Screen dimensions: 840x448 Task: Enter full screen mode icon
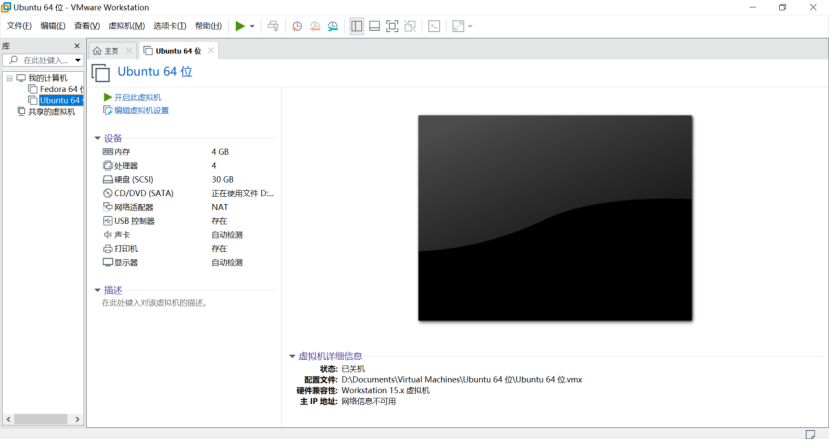(392, 26)
